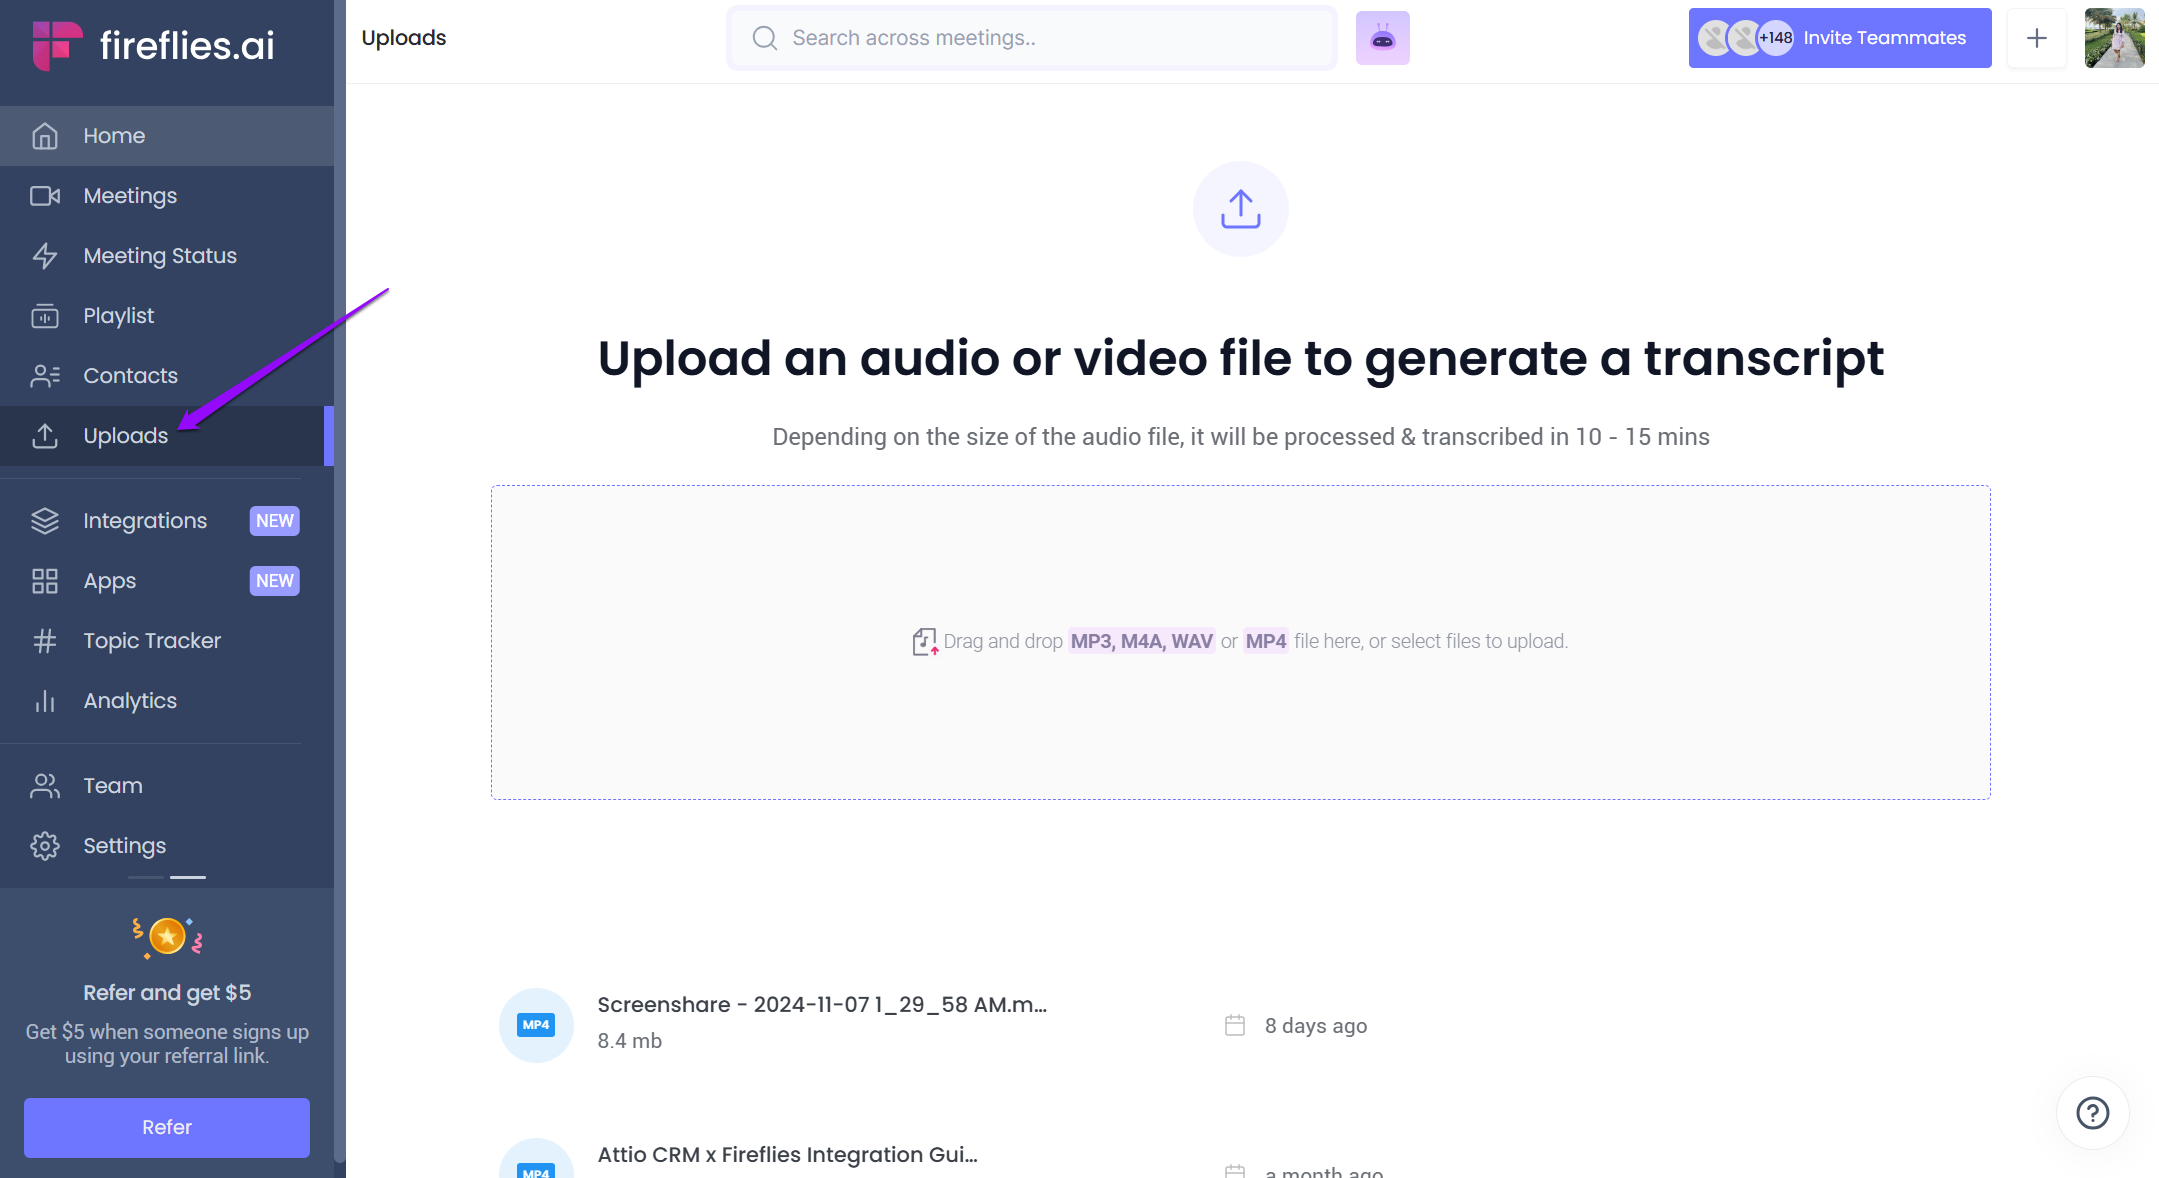Select the Meetings camera icon

click(45, 195)
